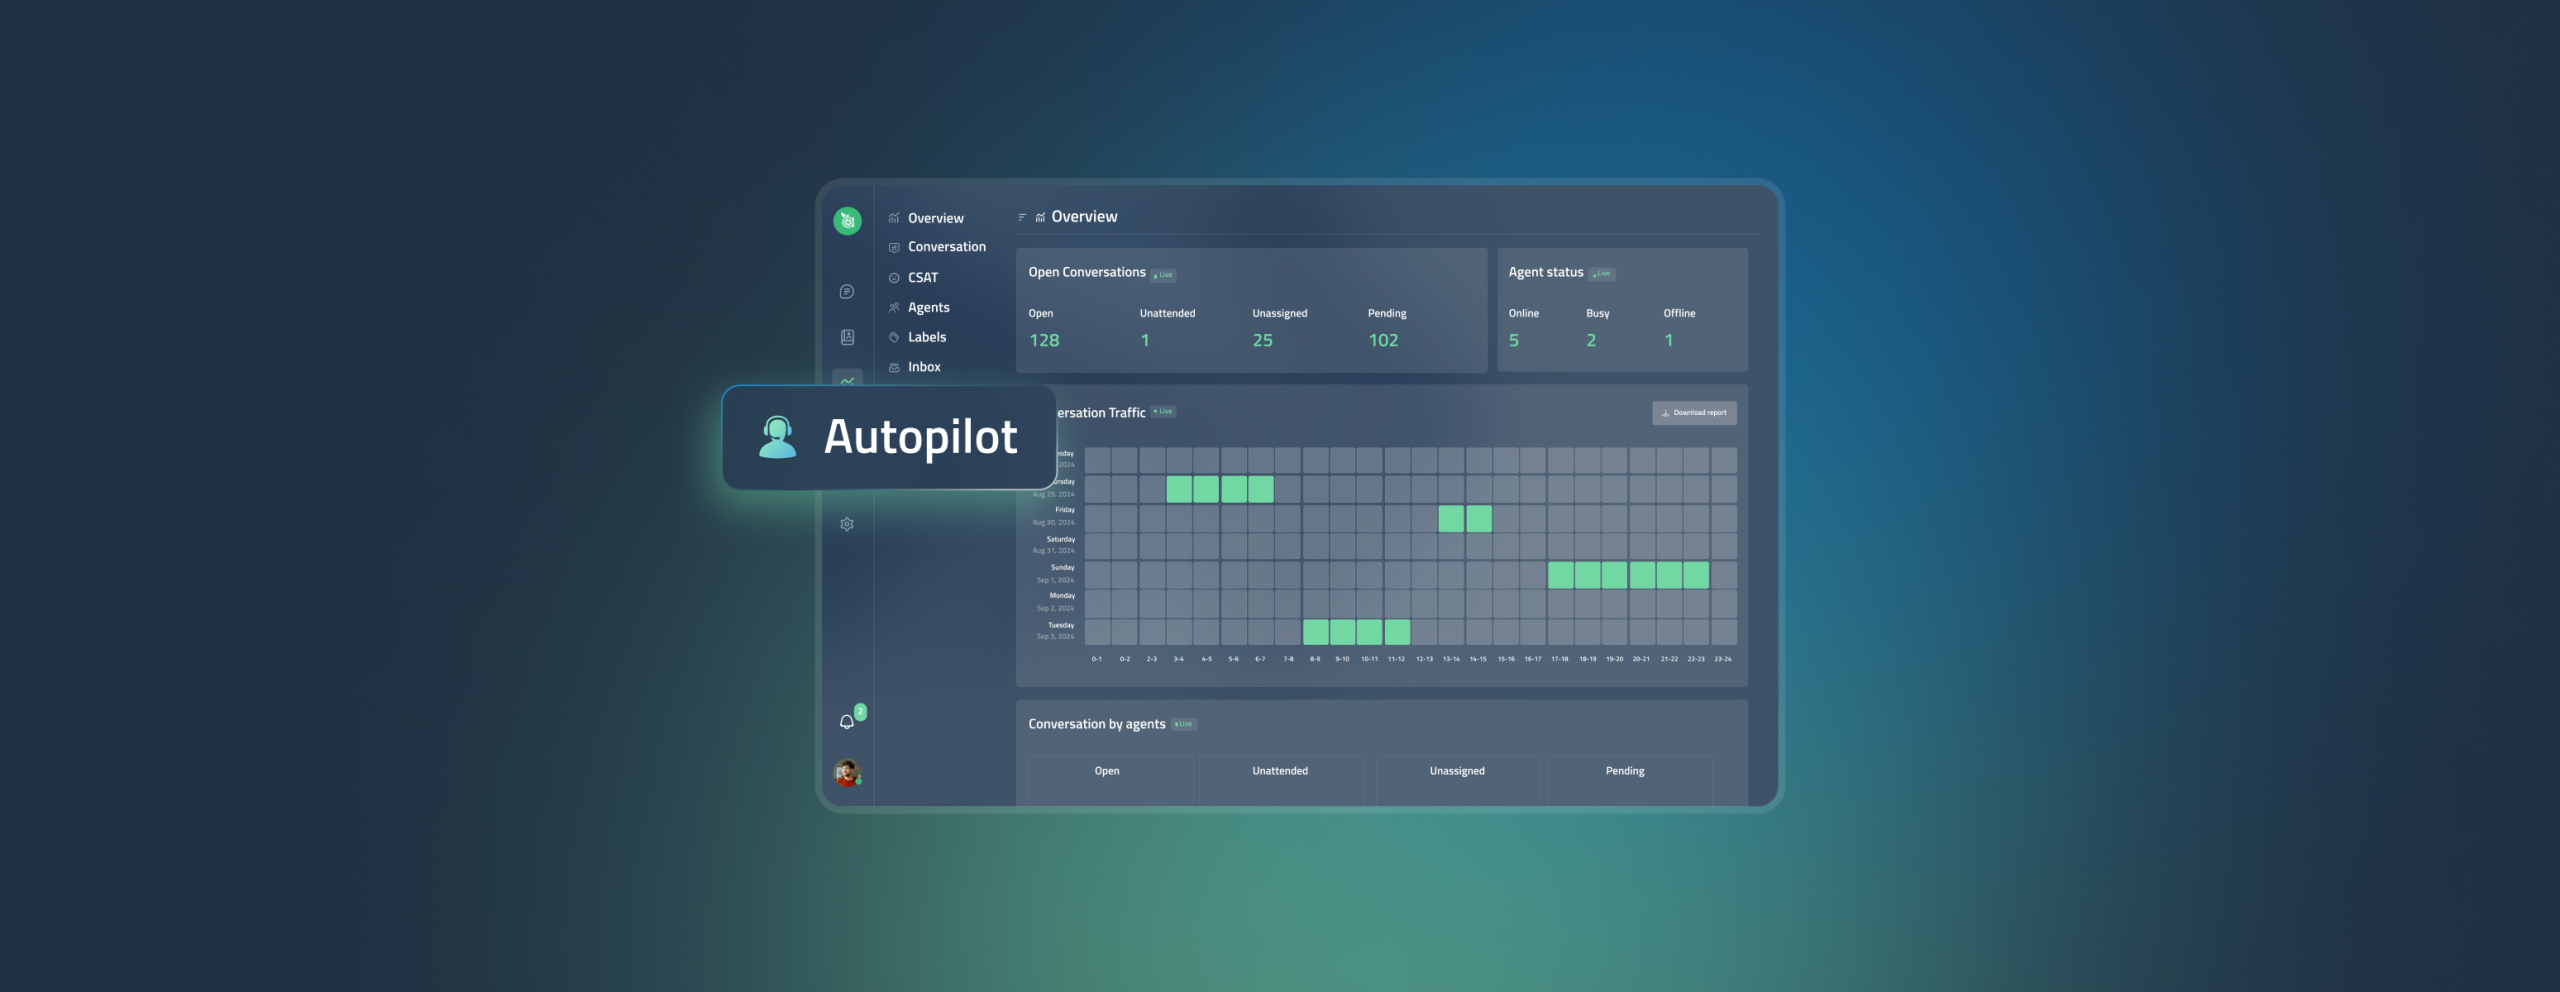Open the conversations chat bubble sidebar icon
This screenshot has height=992, width=2560.
(847, 292)
